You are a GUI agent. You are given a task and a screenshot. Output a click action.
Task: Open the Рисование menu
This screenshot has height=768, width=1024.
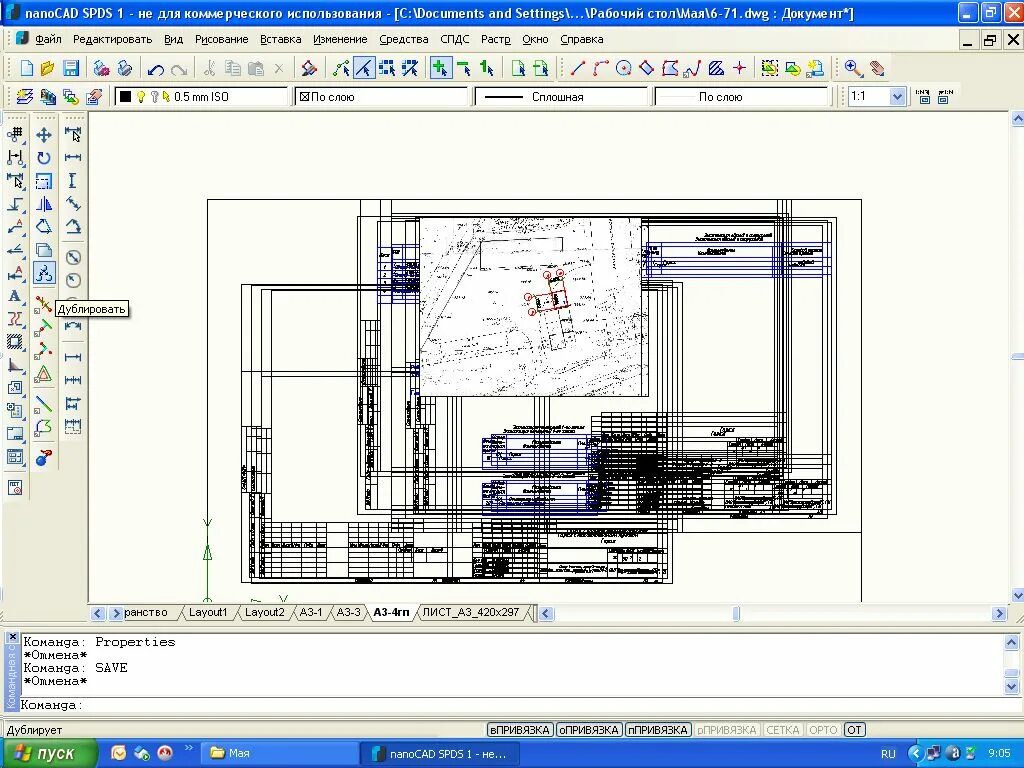click(x=221, y=39)
